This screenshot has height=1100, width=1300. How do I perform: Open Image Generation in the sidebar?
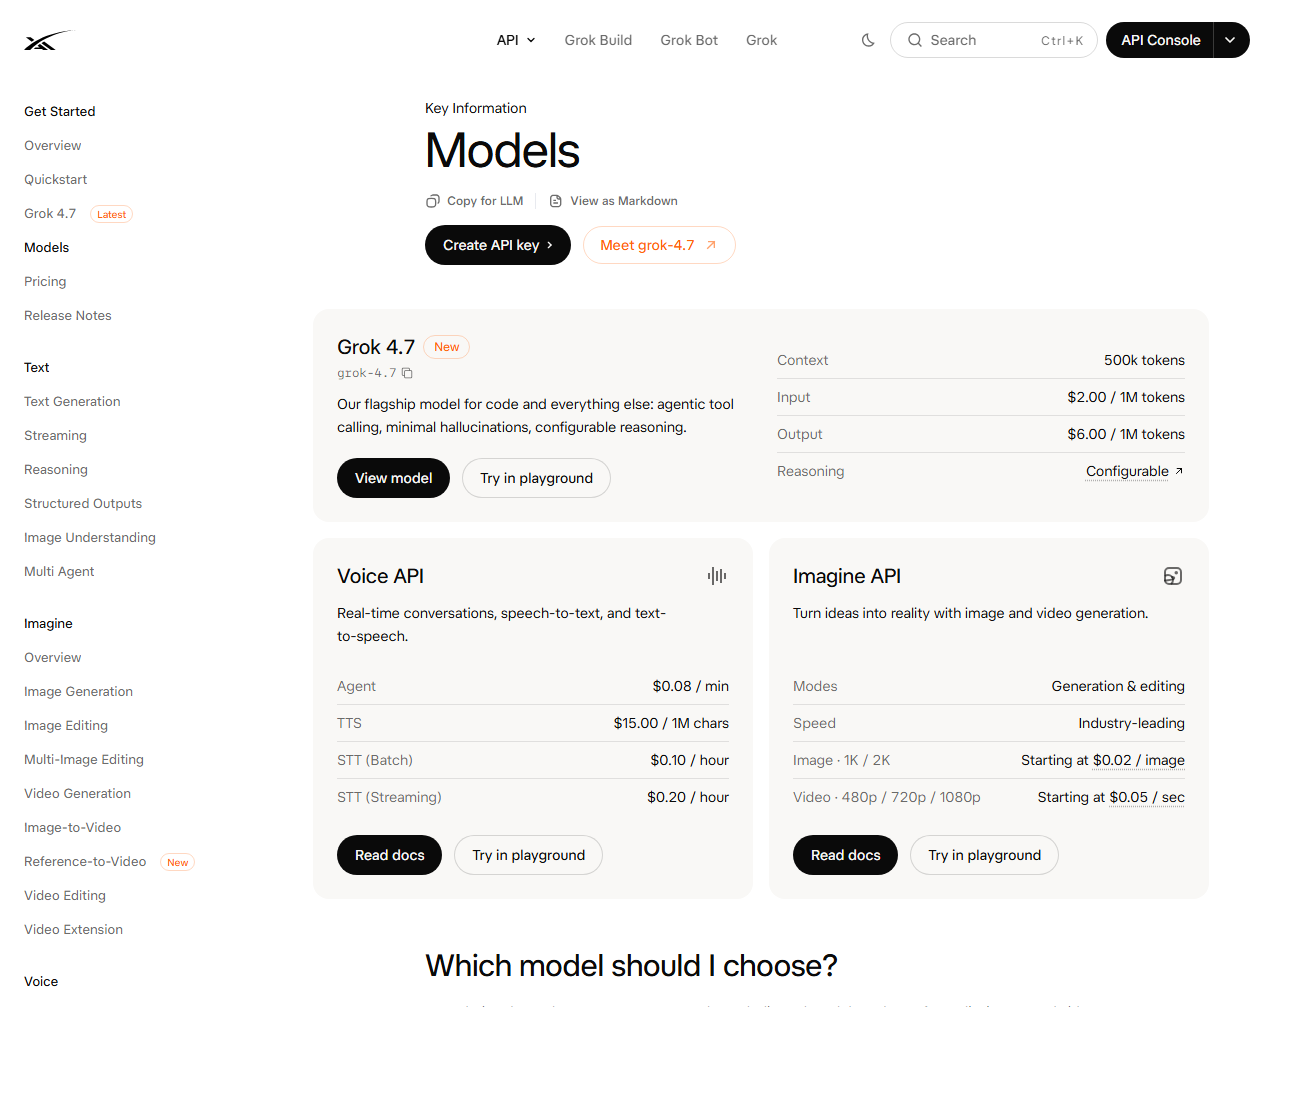point(78,692)
